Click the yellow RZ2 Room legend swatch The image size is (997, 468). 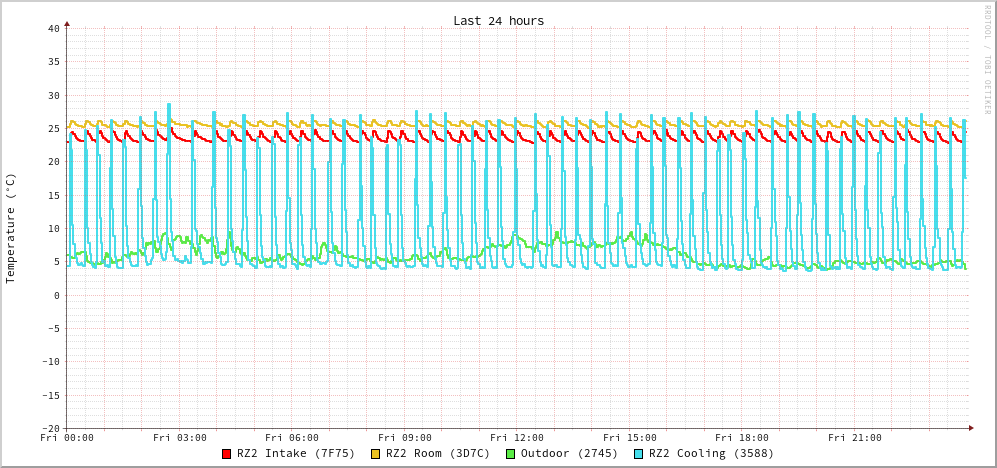(x=376, y=454)
